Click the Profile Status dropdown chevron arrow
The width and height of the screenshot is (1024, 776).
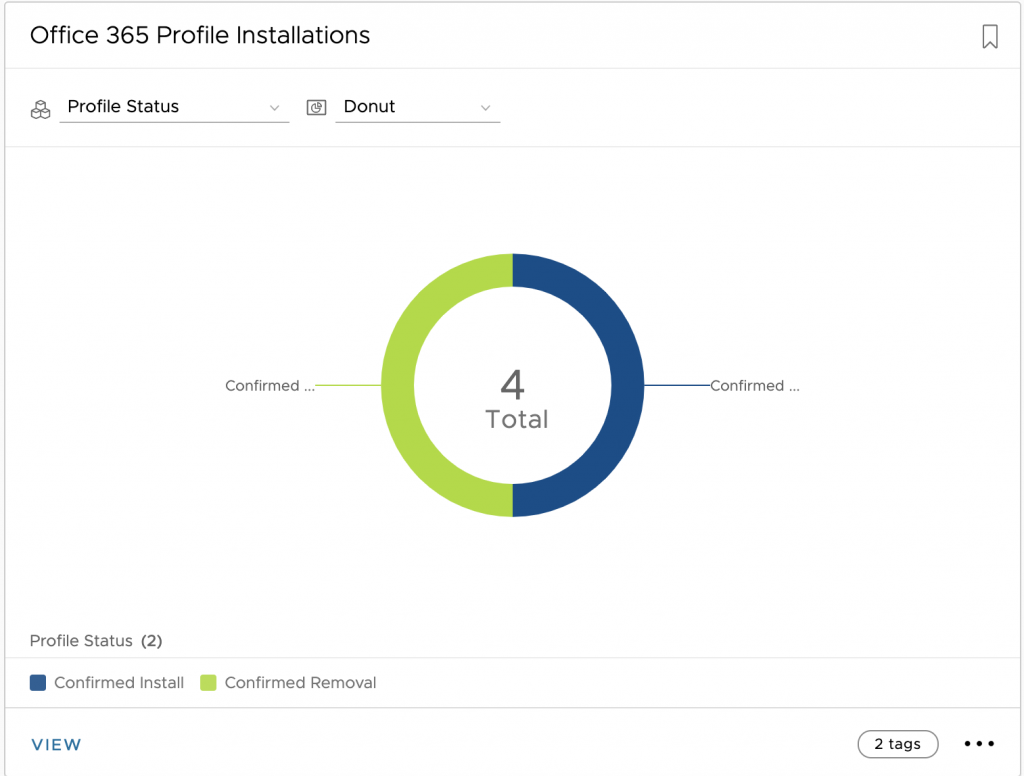[x=275, y=107]
